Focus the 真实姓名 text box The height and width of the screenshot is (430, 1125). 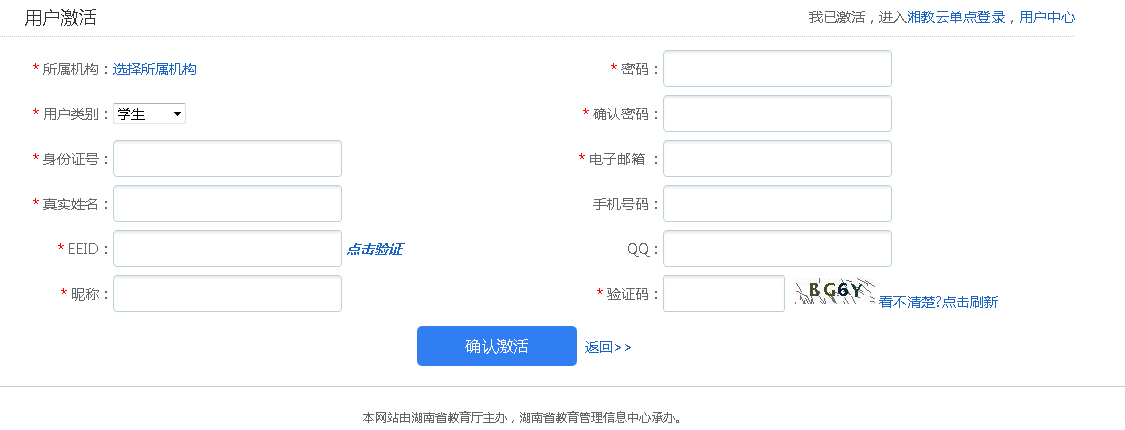point(227,204)
